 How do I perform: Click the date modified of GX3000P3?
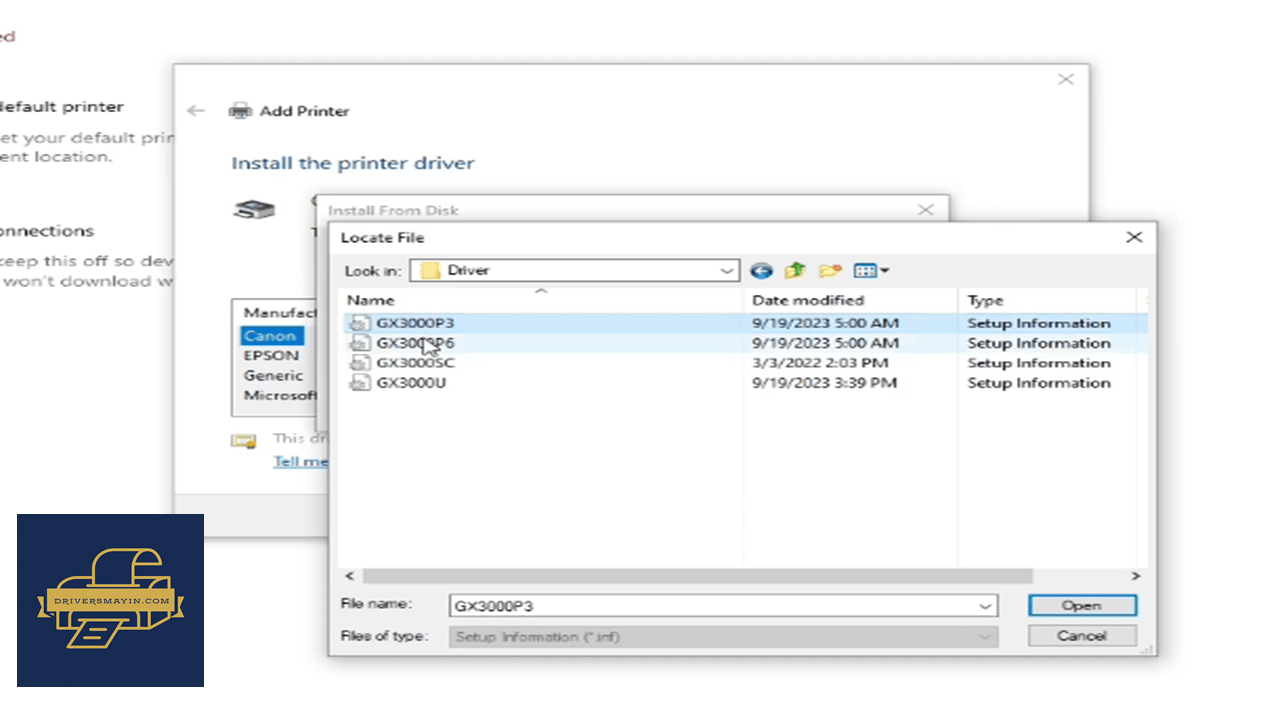[825, 323]
